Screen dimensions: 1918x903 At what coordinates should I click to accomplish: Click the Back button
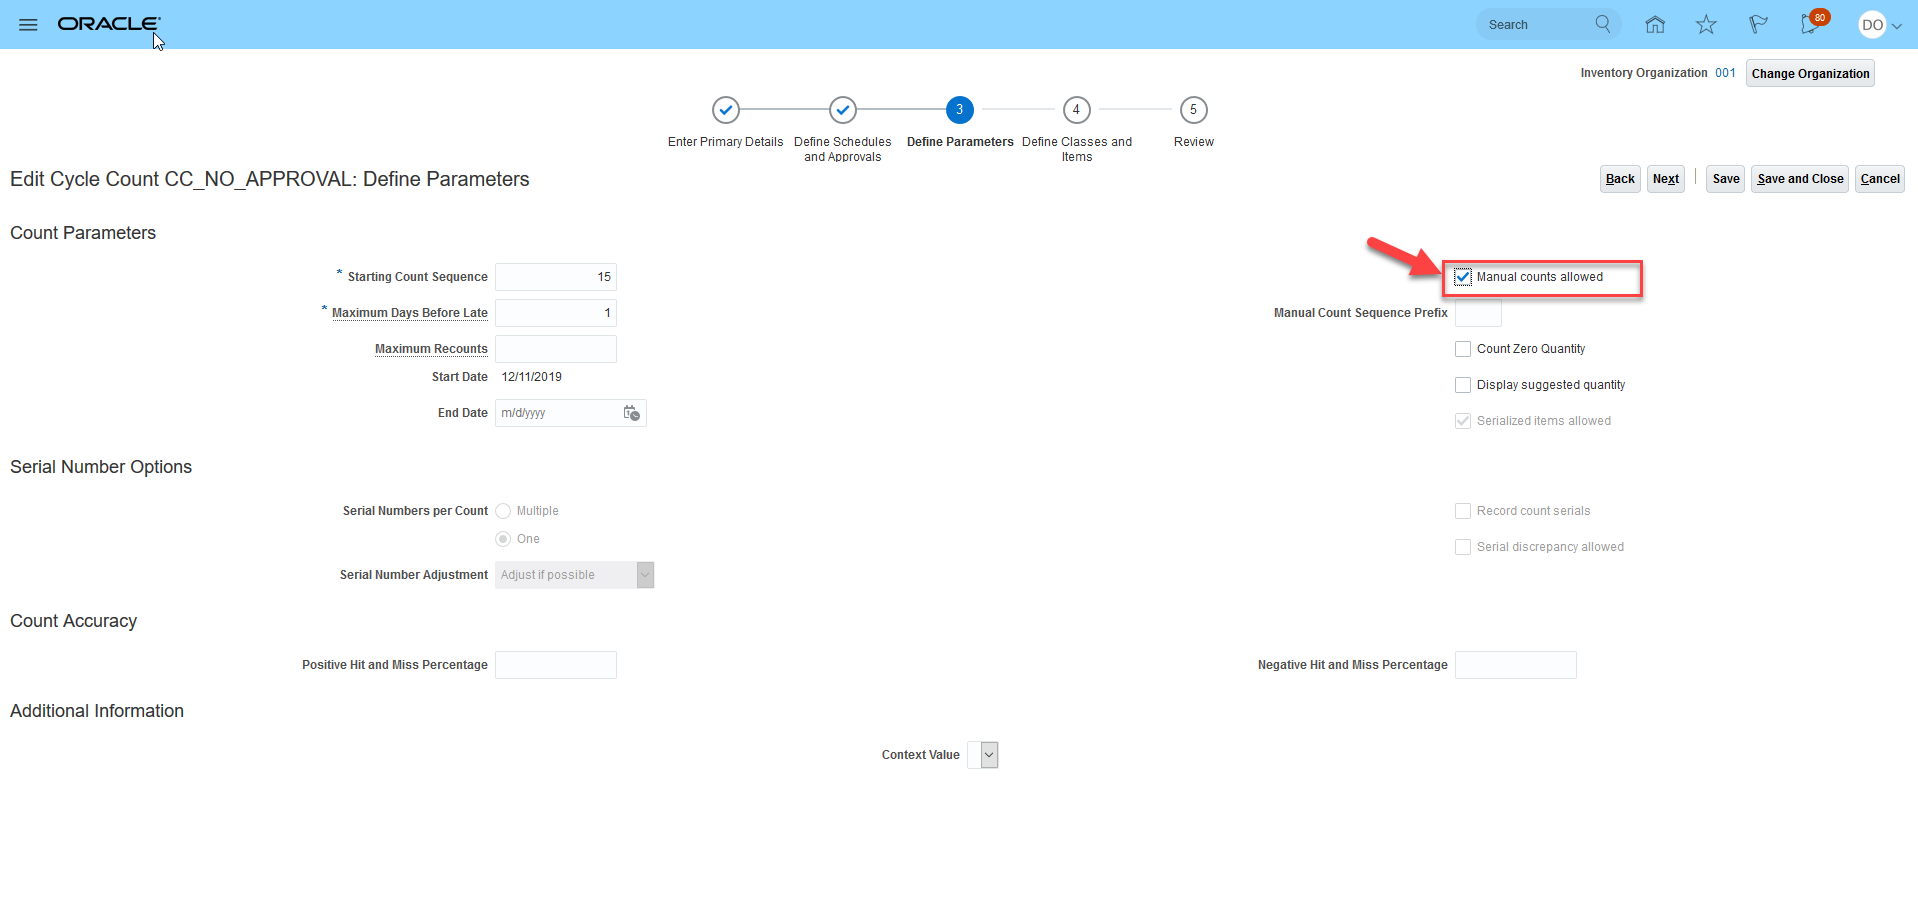[1620, 179]
